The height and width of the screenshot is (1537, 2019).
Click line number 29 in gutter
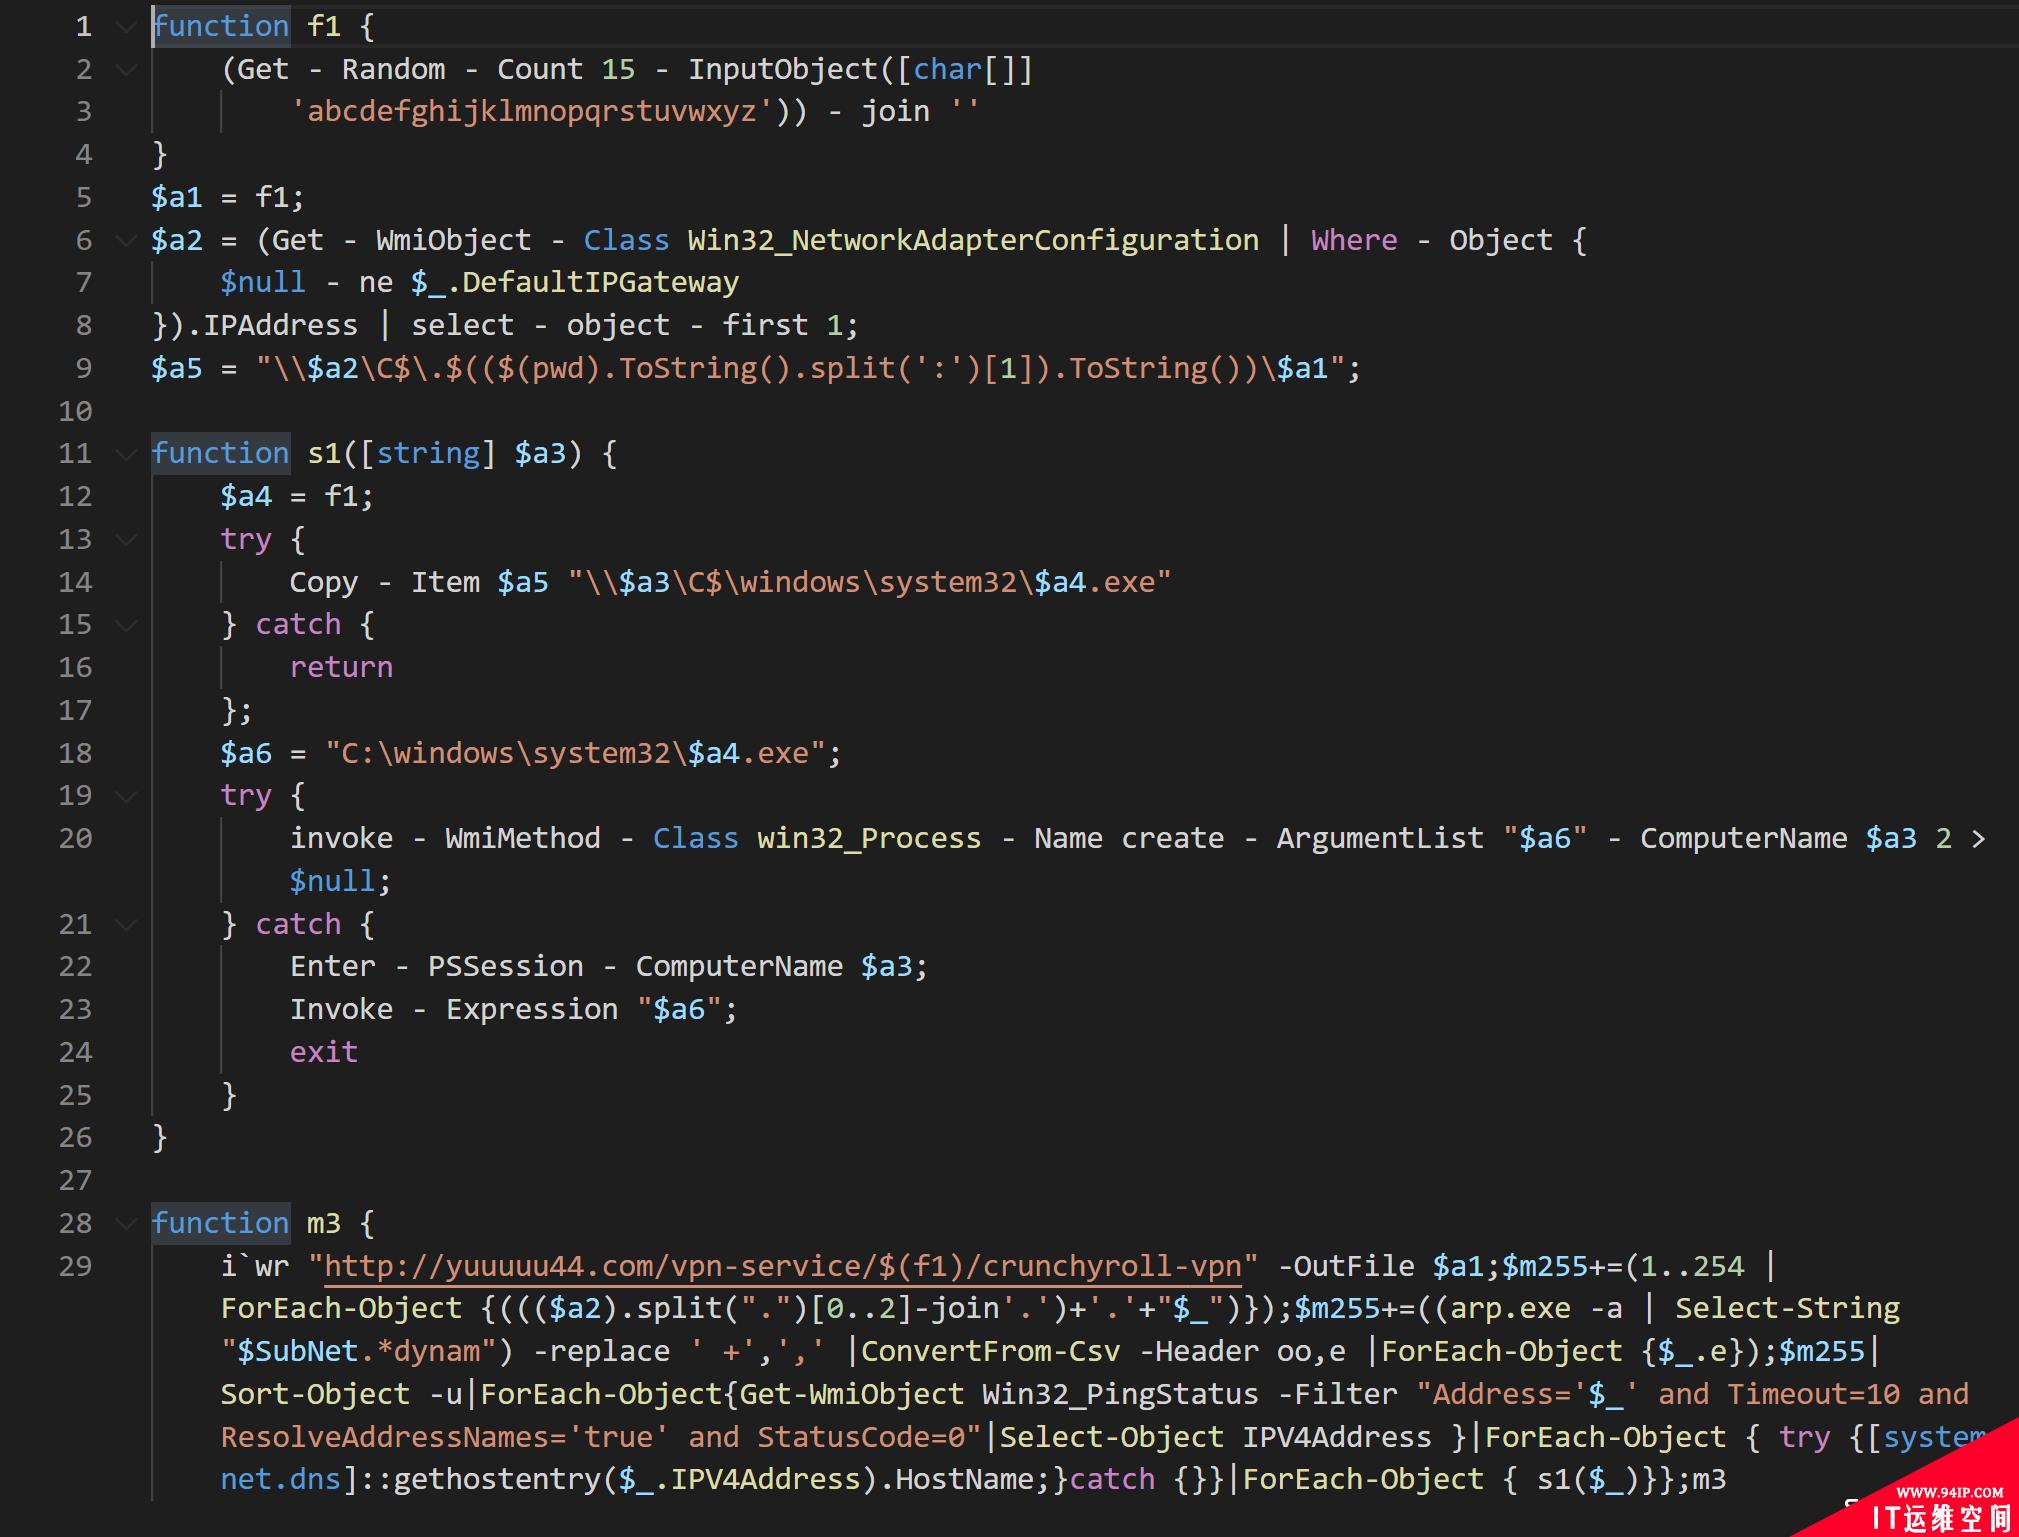75,1267
